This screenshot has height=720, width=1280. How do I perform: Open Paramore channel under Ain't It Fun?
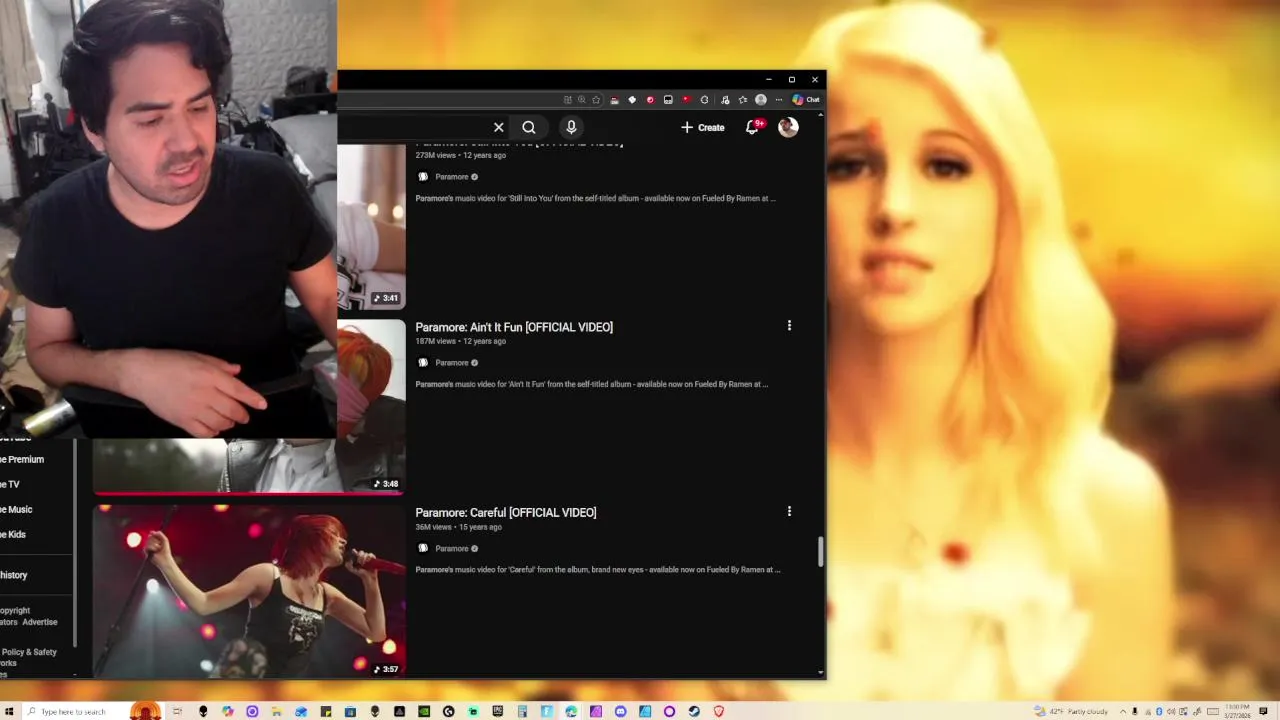pyautogui.click(x=451, y=363)
